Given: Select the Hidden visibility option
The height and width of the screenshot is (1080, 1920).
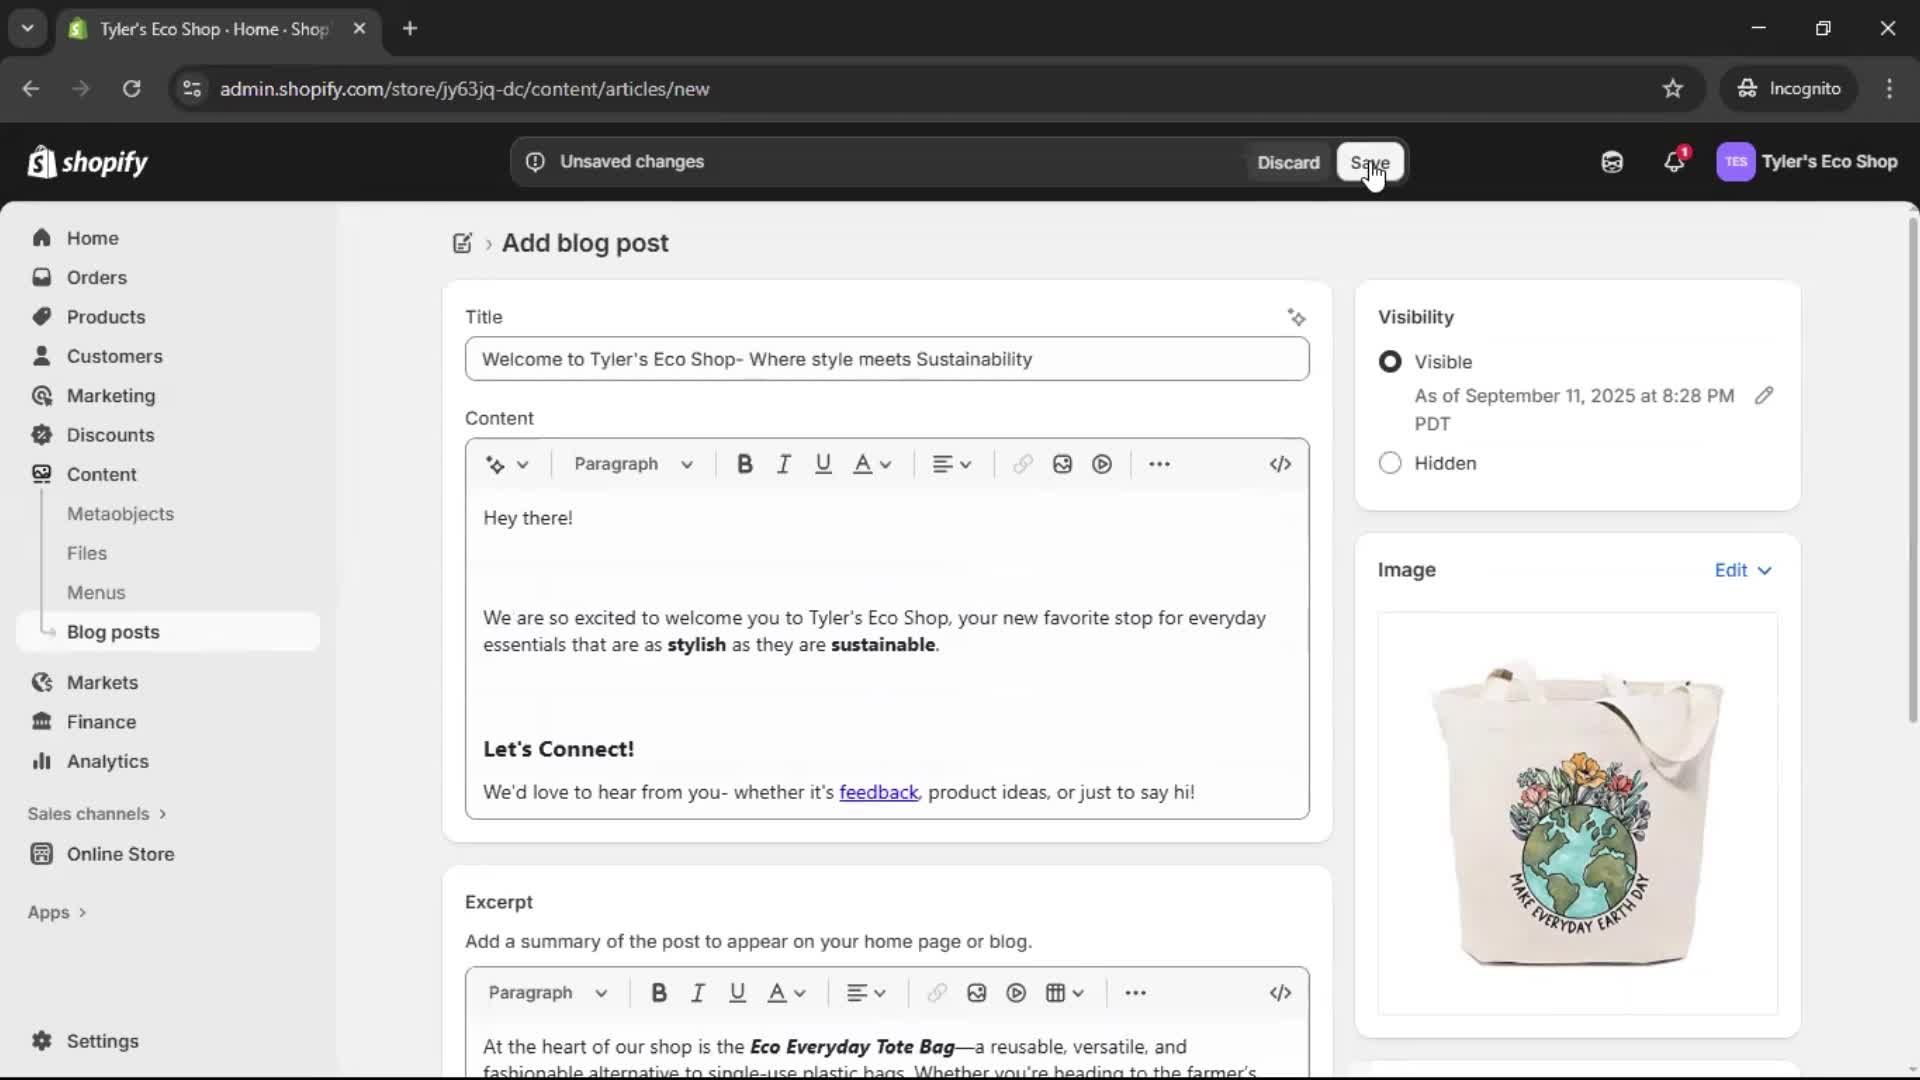Looking at the screenshot, I should tap(1391, 463).
